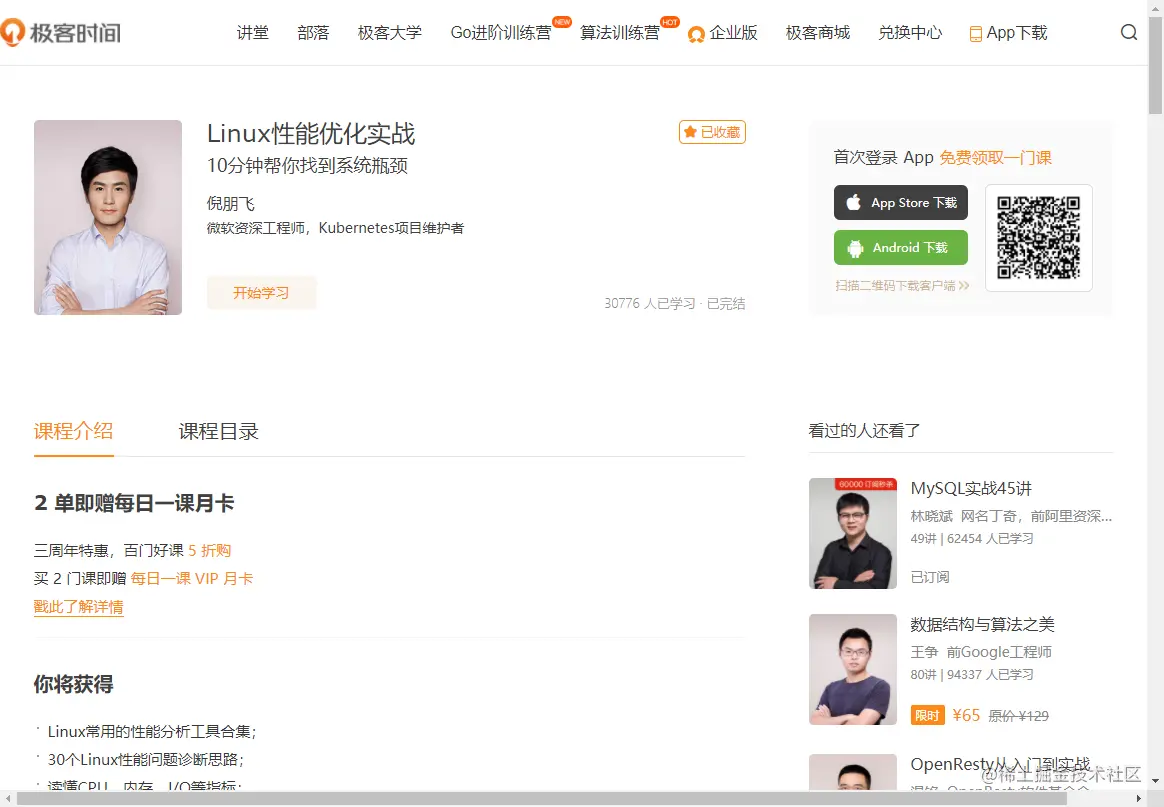
Task: Click horizontal scrollbar right arrow
Action: click(1139, 799)
